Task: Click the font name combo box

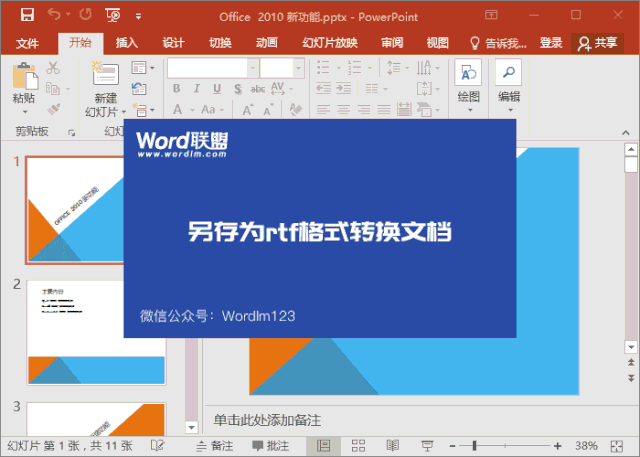Action: point(212,68)
